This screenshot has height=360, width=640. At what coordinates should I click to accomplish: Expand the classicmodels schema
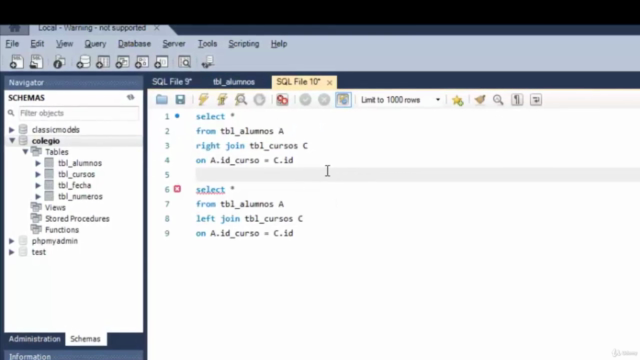click(12, 130)
